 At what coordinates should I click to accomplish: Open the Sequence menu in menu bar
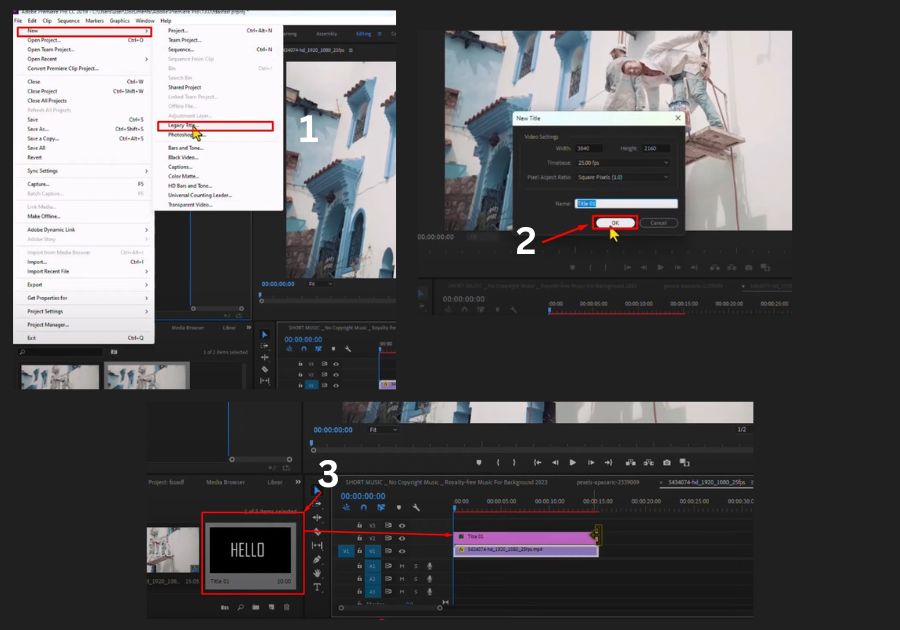(x=68, y=21)
